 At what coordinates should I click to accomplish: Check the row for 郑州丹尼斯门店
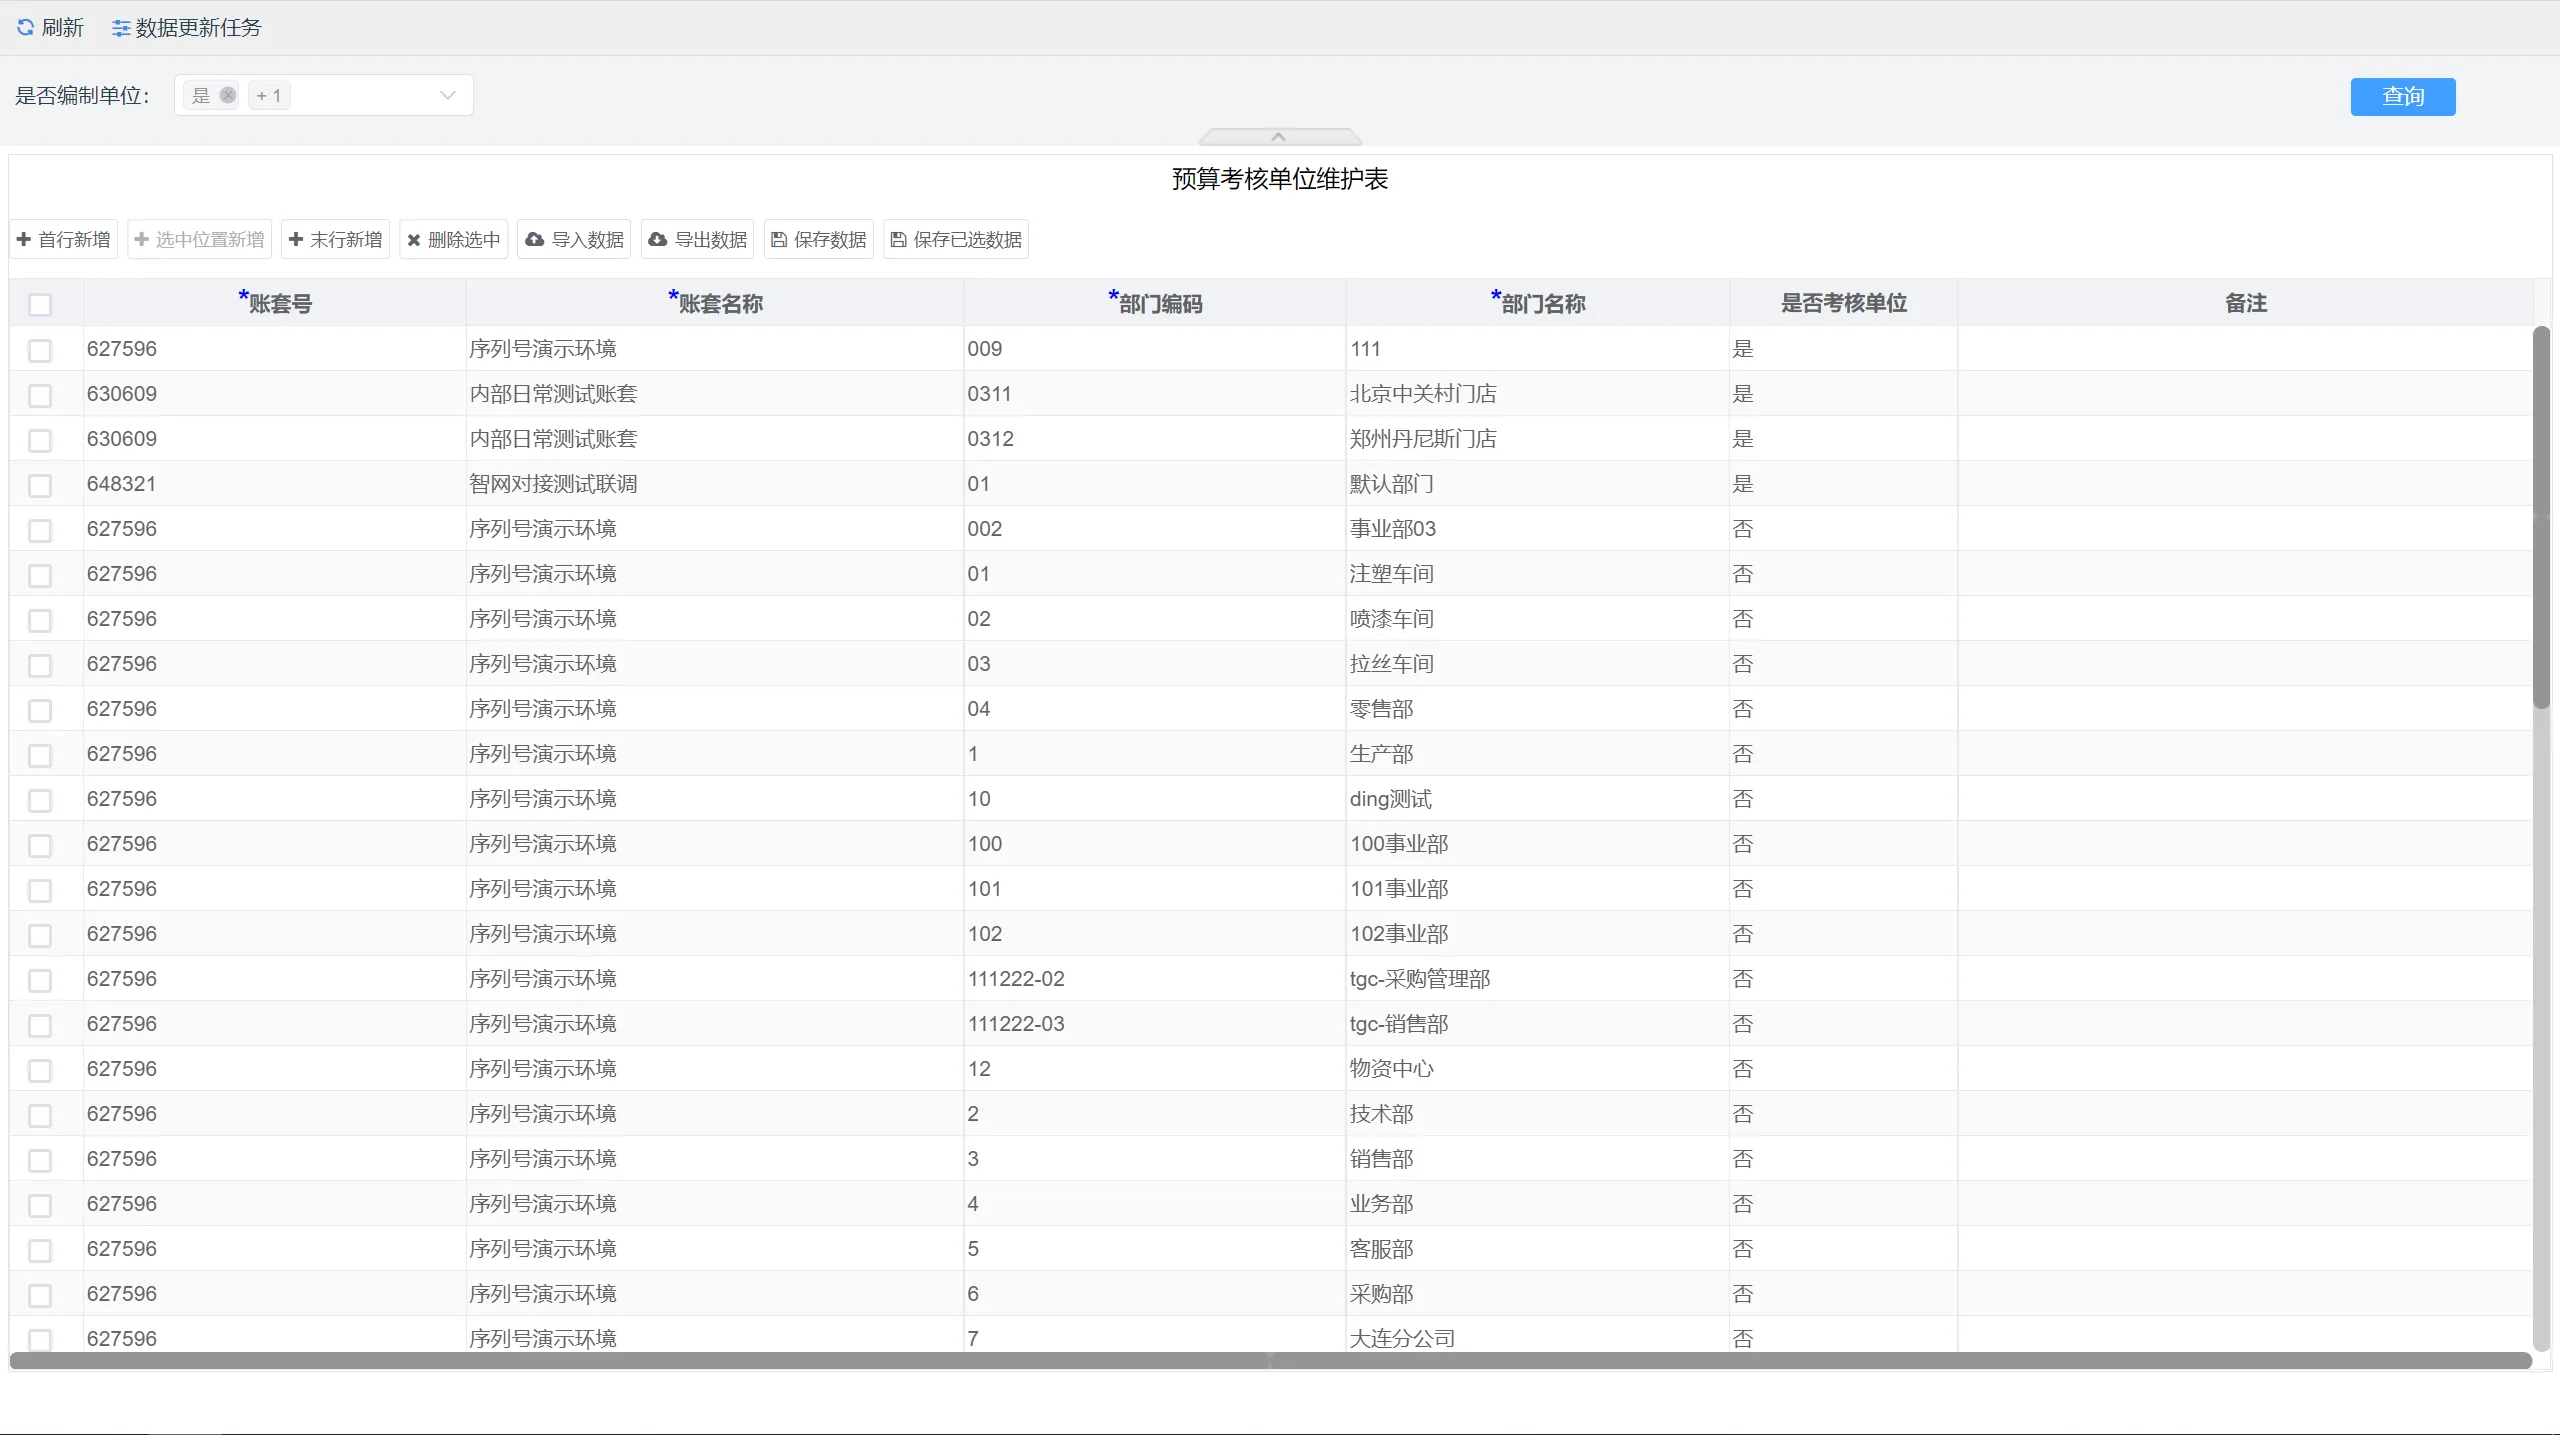[40, 440]
